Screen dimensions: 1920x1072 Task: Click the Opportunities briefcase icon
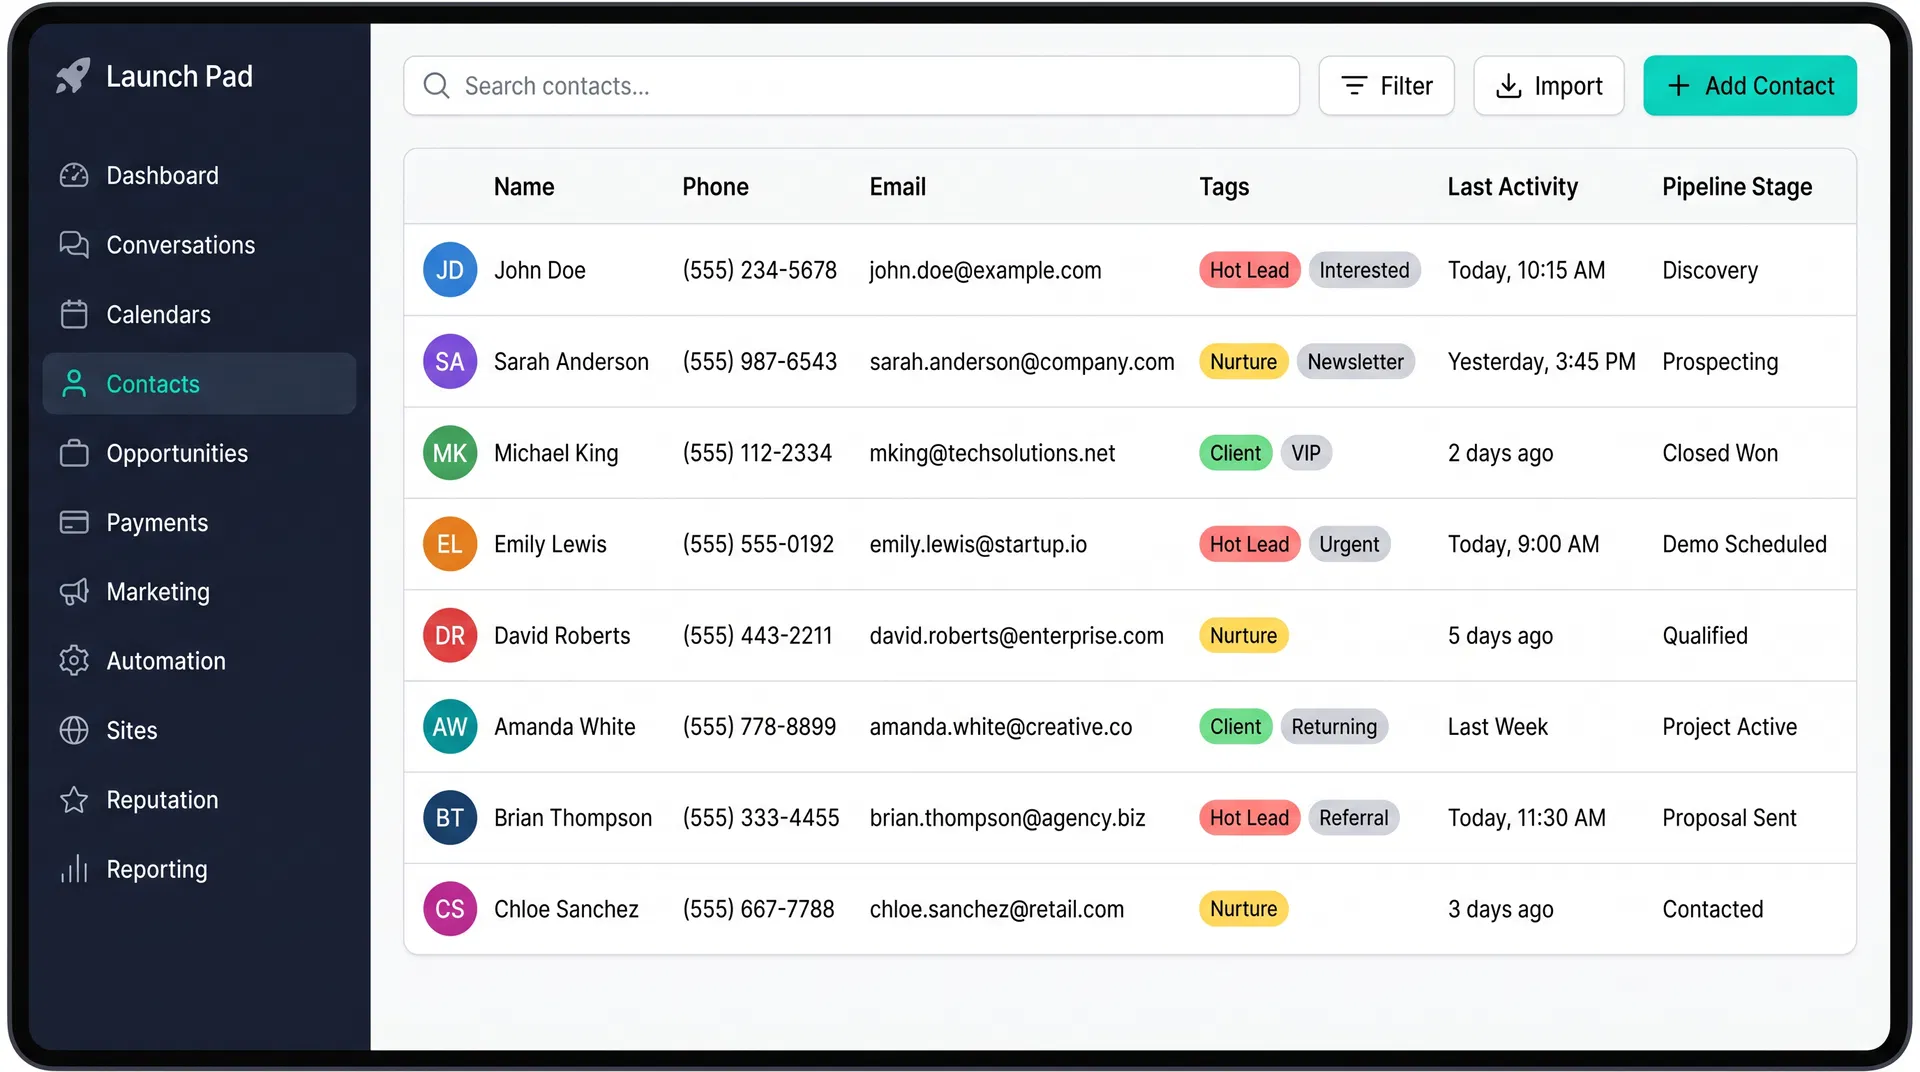point(74,453)
